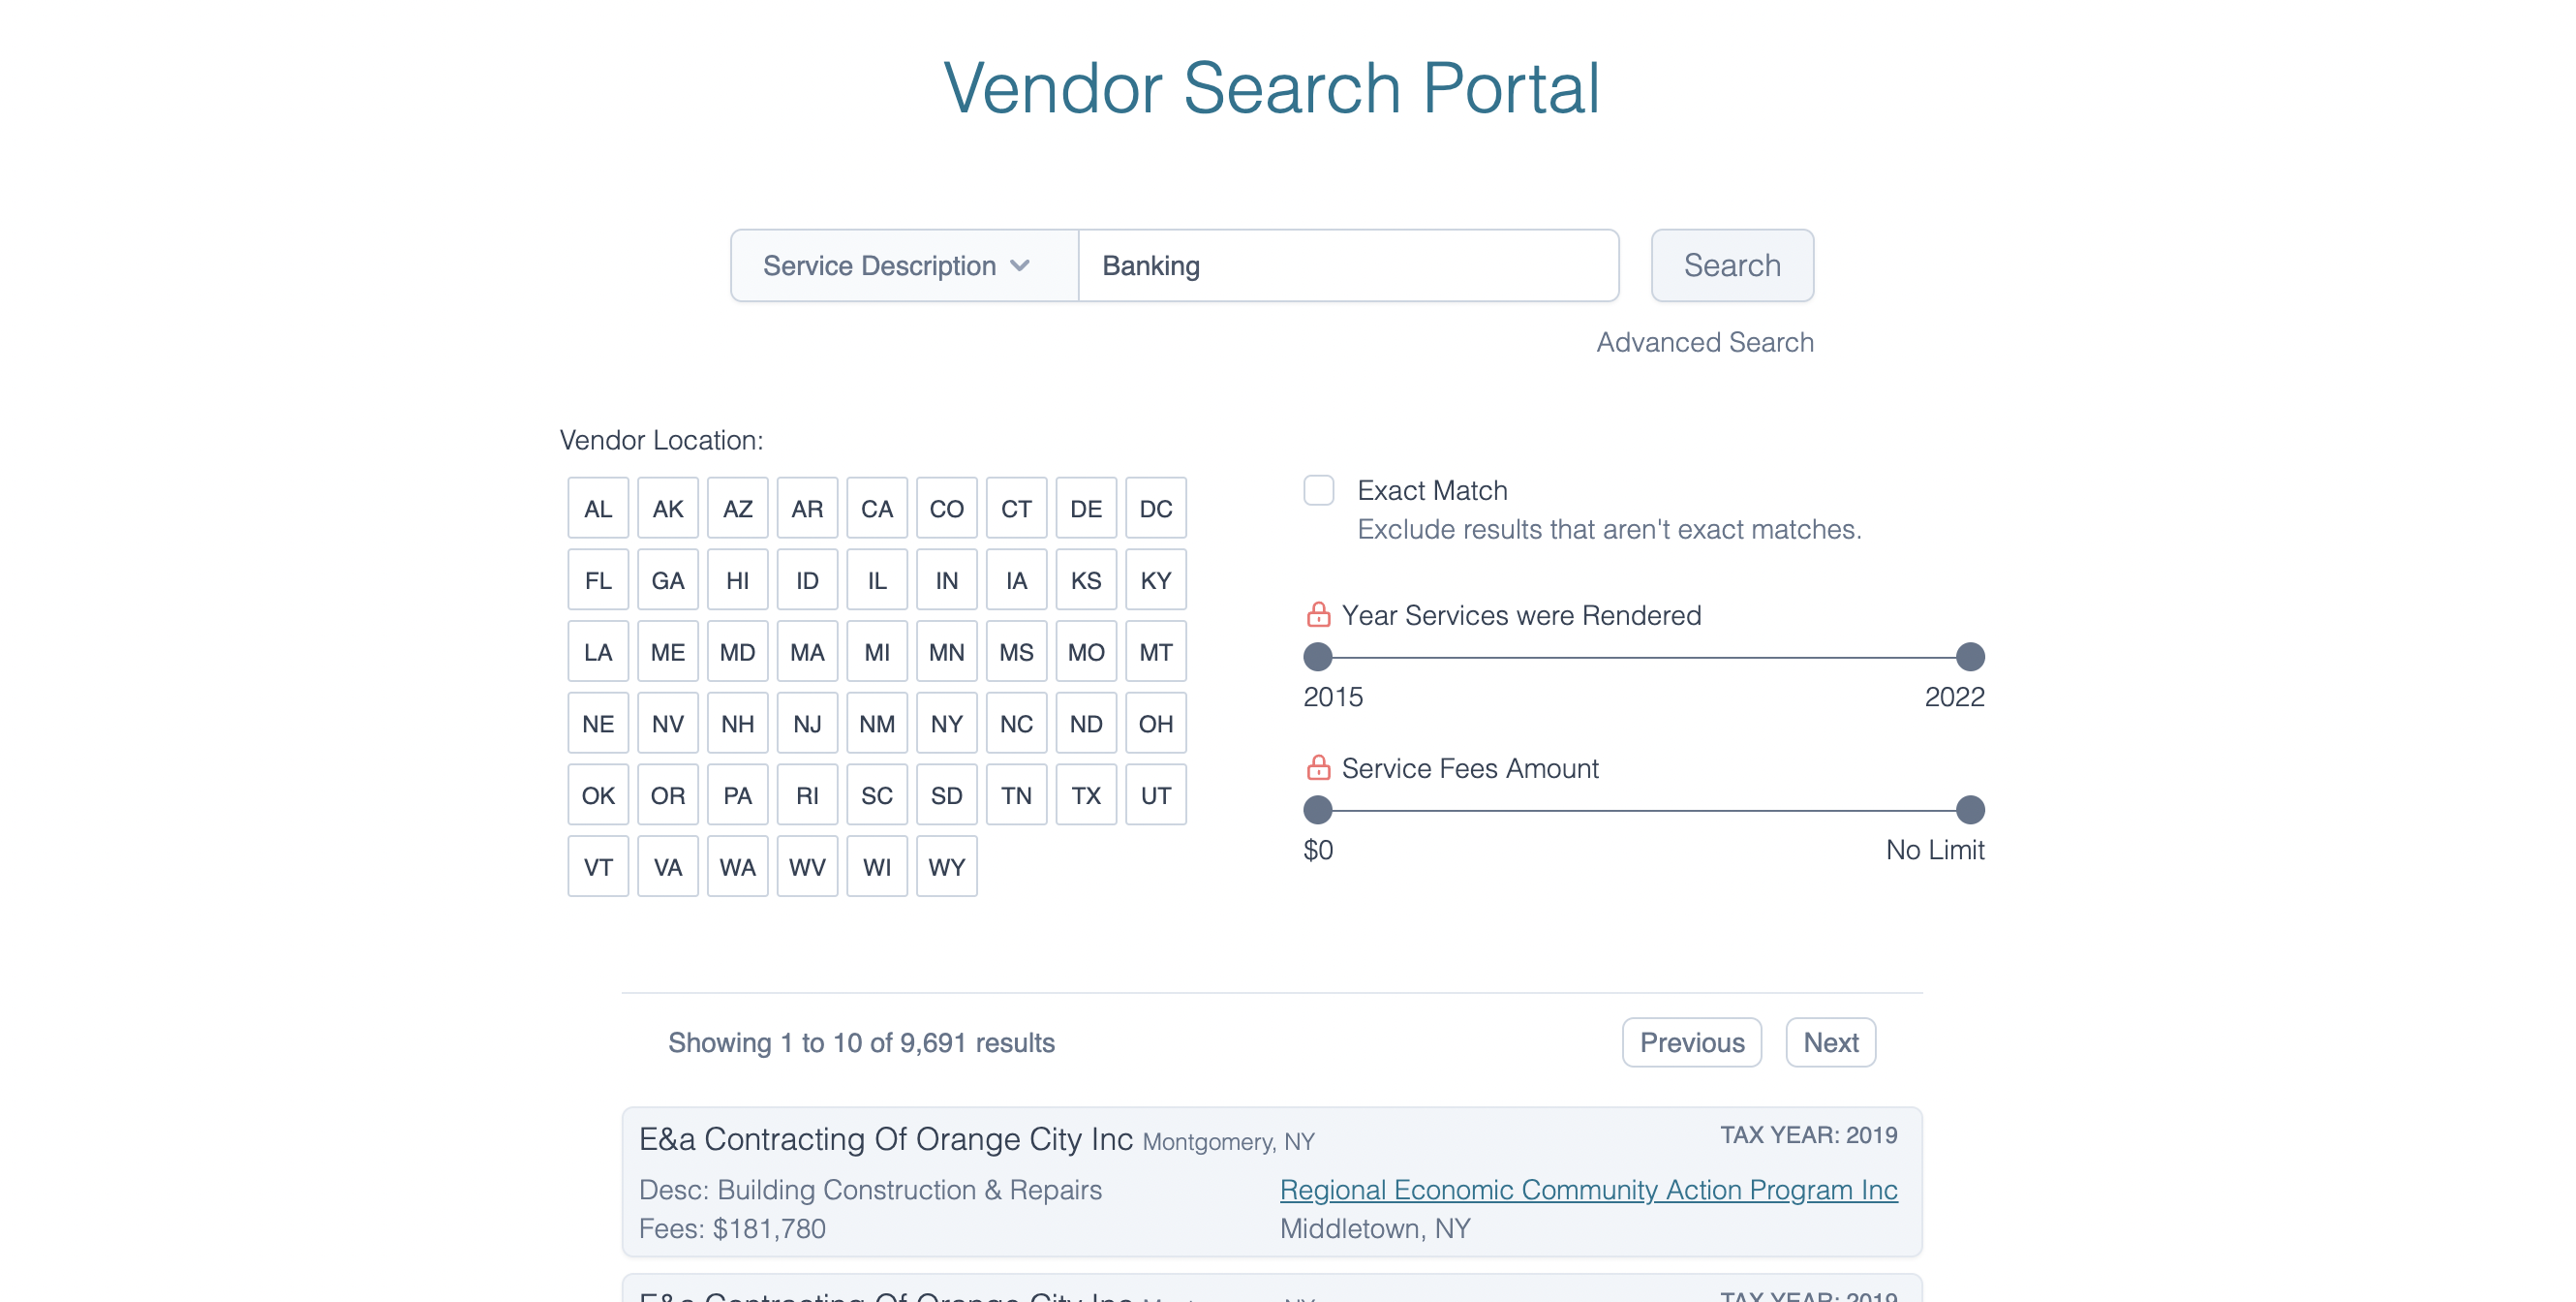Click the Showing 1 to 10 of 9,691 results text
This screenshot has height=1302, width=2576.
coord(861,1042)
